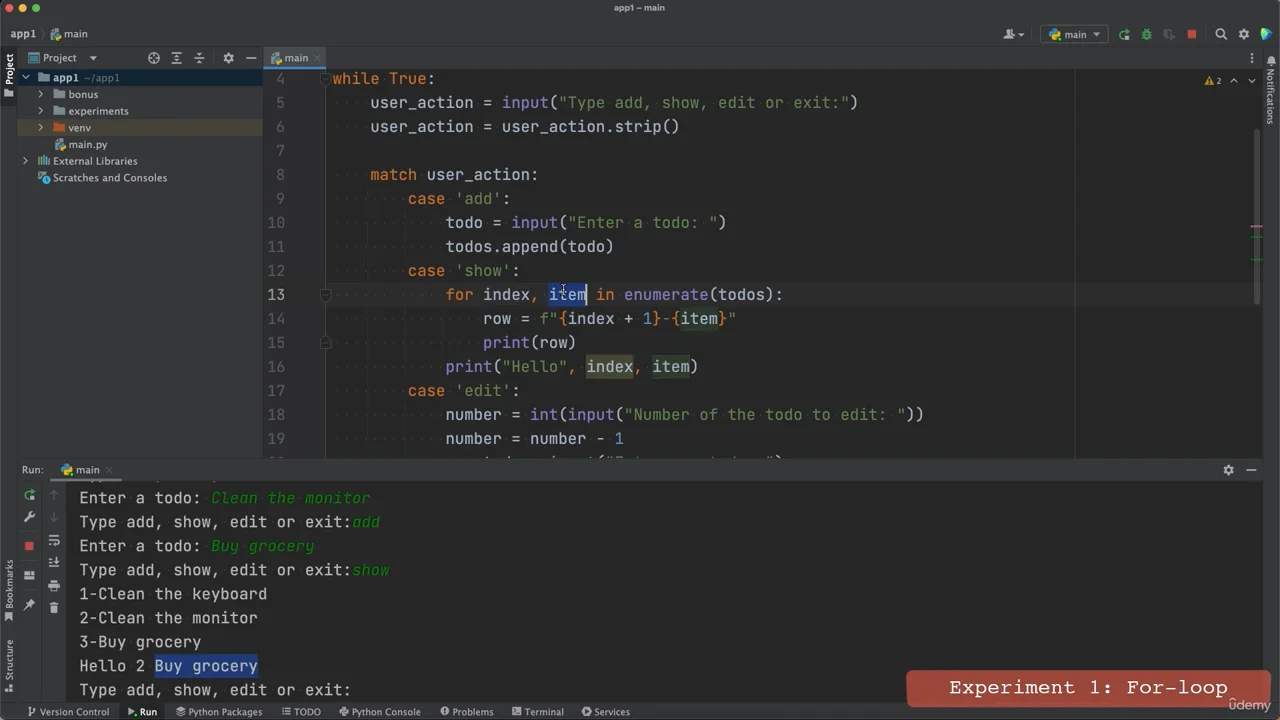Open the Python Packages tab
Screen dimensions: 1280x720
[x=218, y=712]
